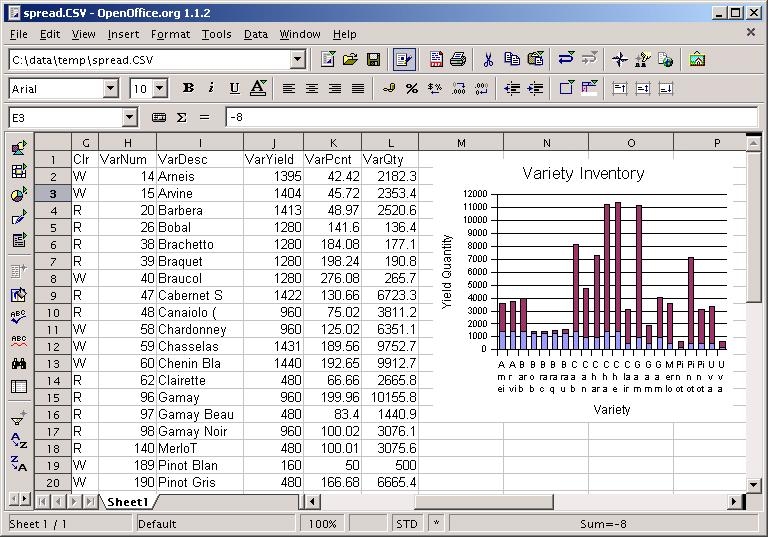Click the Font Color icon
Image resolution: width=768 pixels, height=537 pixels.
258,89
